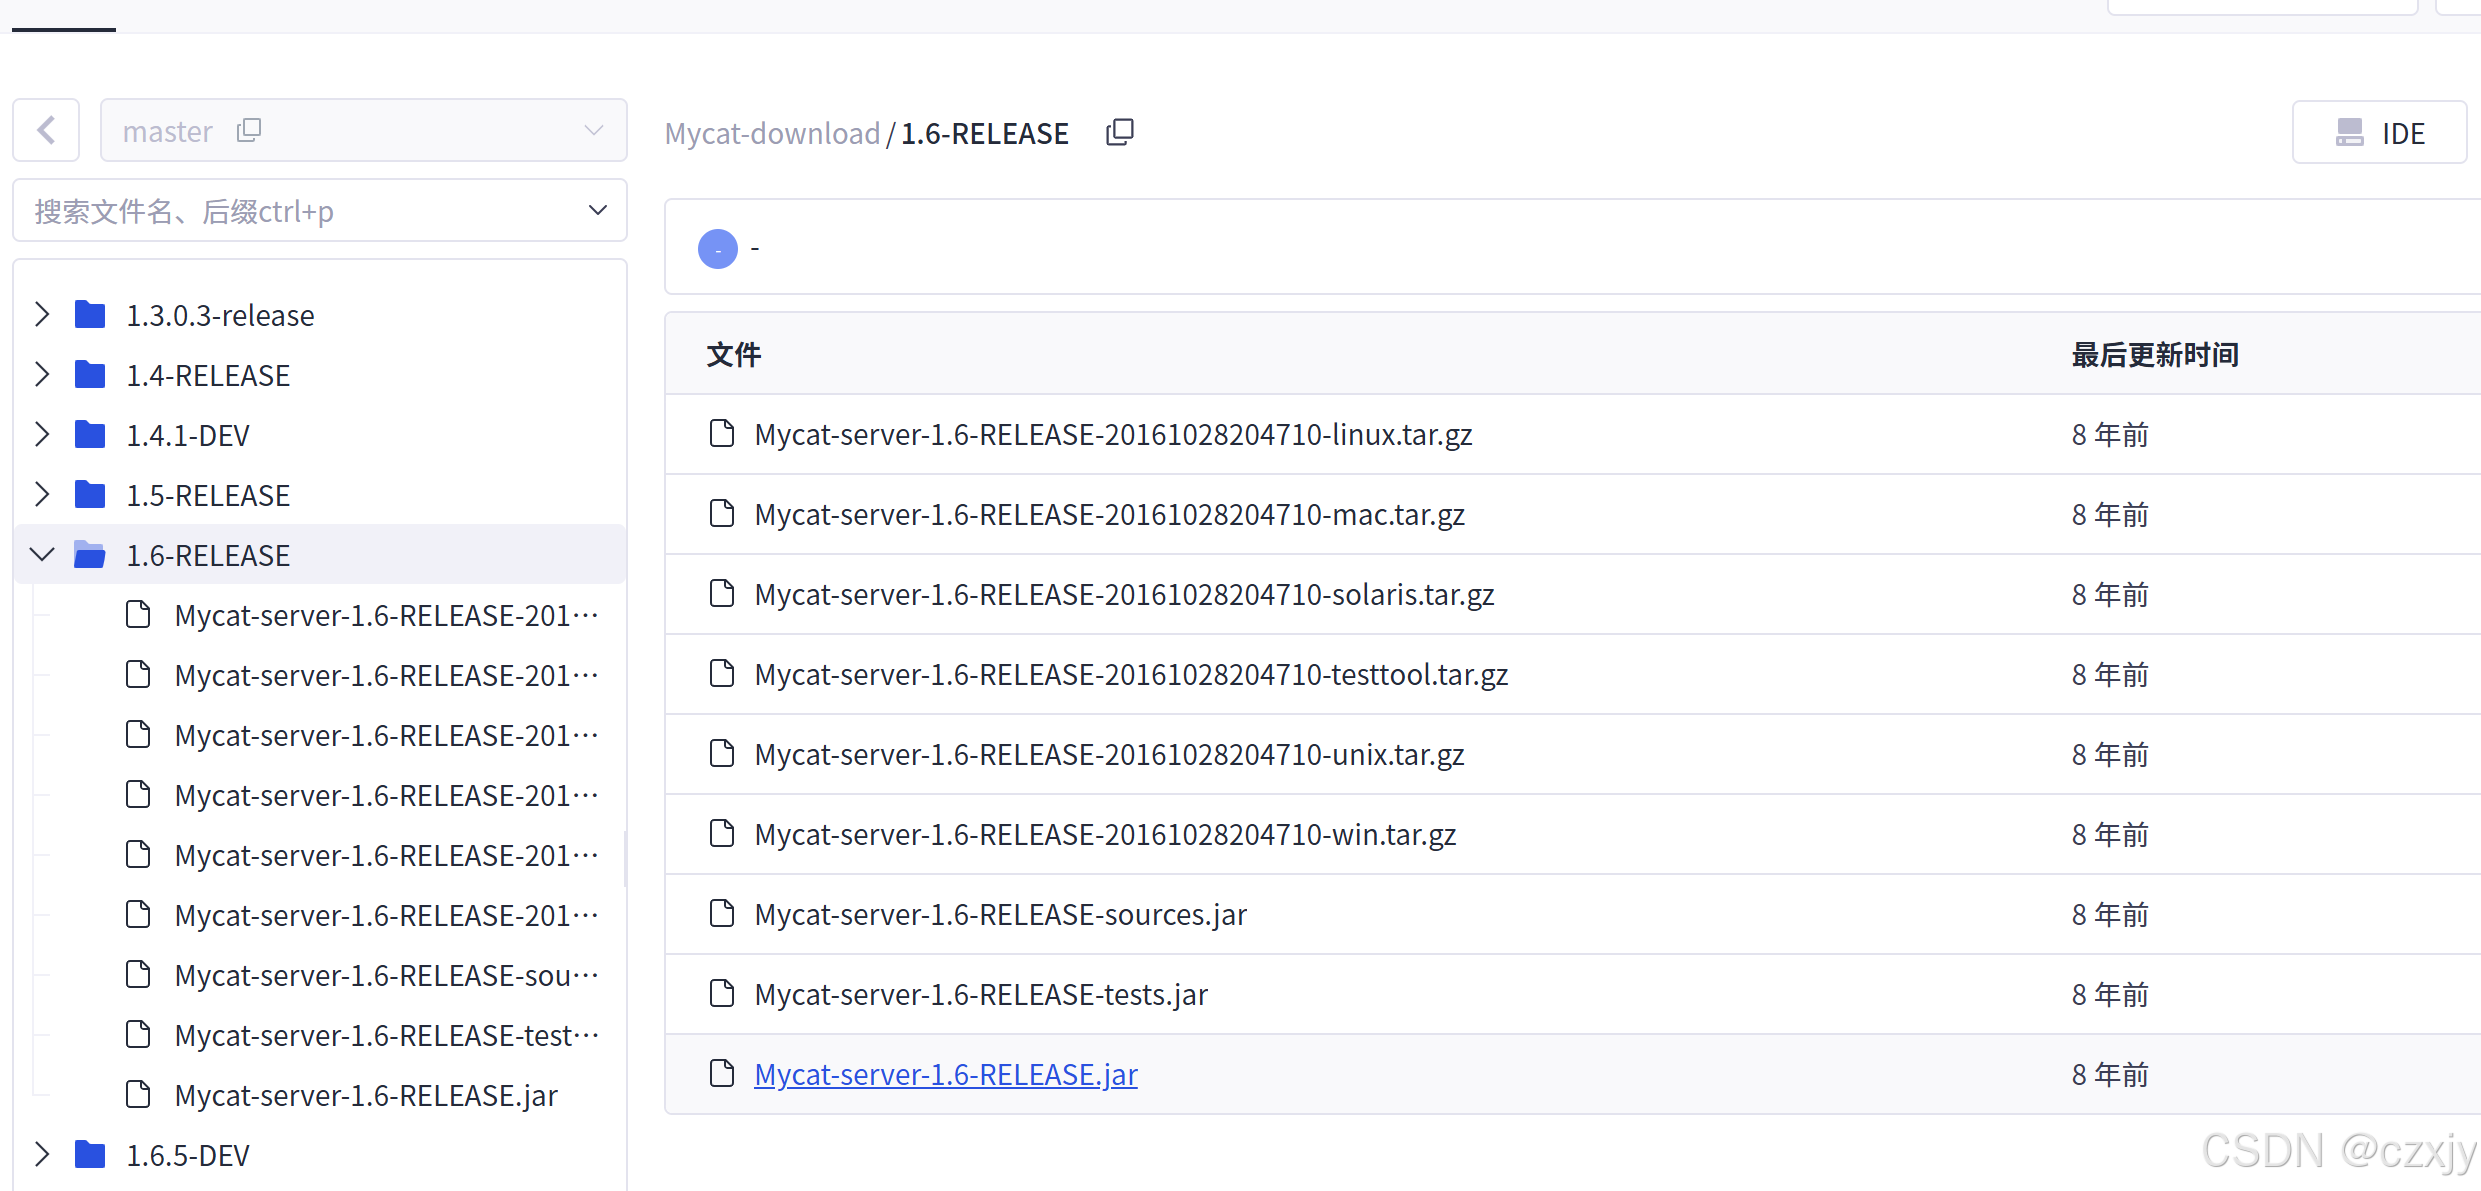This screenshot has width=2481, height=1191.
Task: Expand the 1.6.5-DEV folder chevron
Action: pyautogui.click(x=42, y=1155)
